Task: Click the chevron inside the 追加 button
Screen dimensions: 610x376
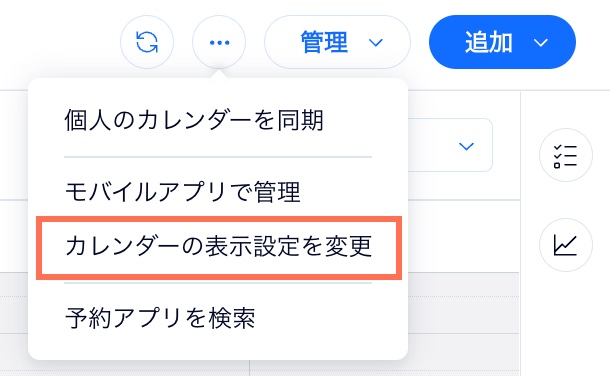Action: coord(541,42)
